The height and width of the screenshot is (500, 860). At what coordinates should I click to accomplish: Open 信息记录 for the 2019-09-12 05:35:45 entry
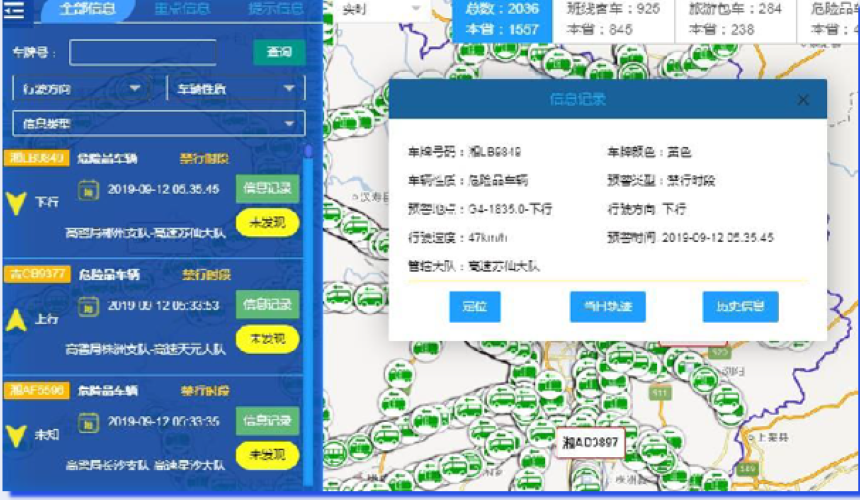click(267, 189)
